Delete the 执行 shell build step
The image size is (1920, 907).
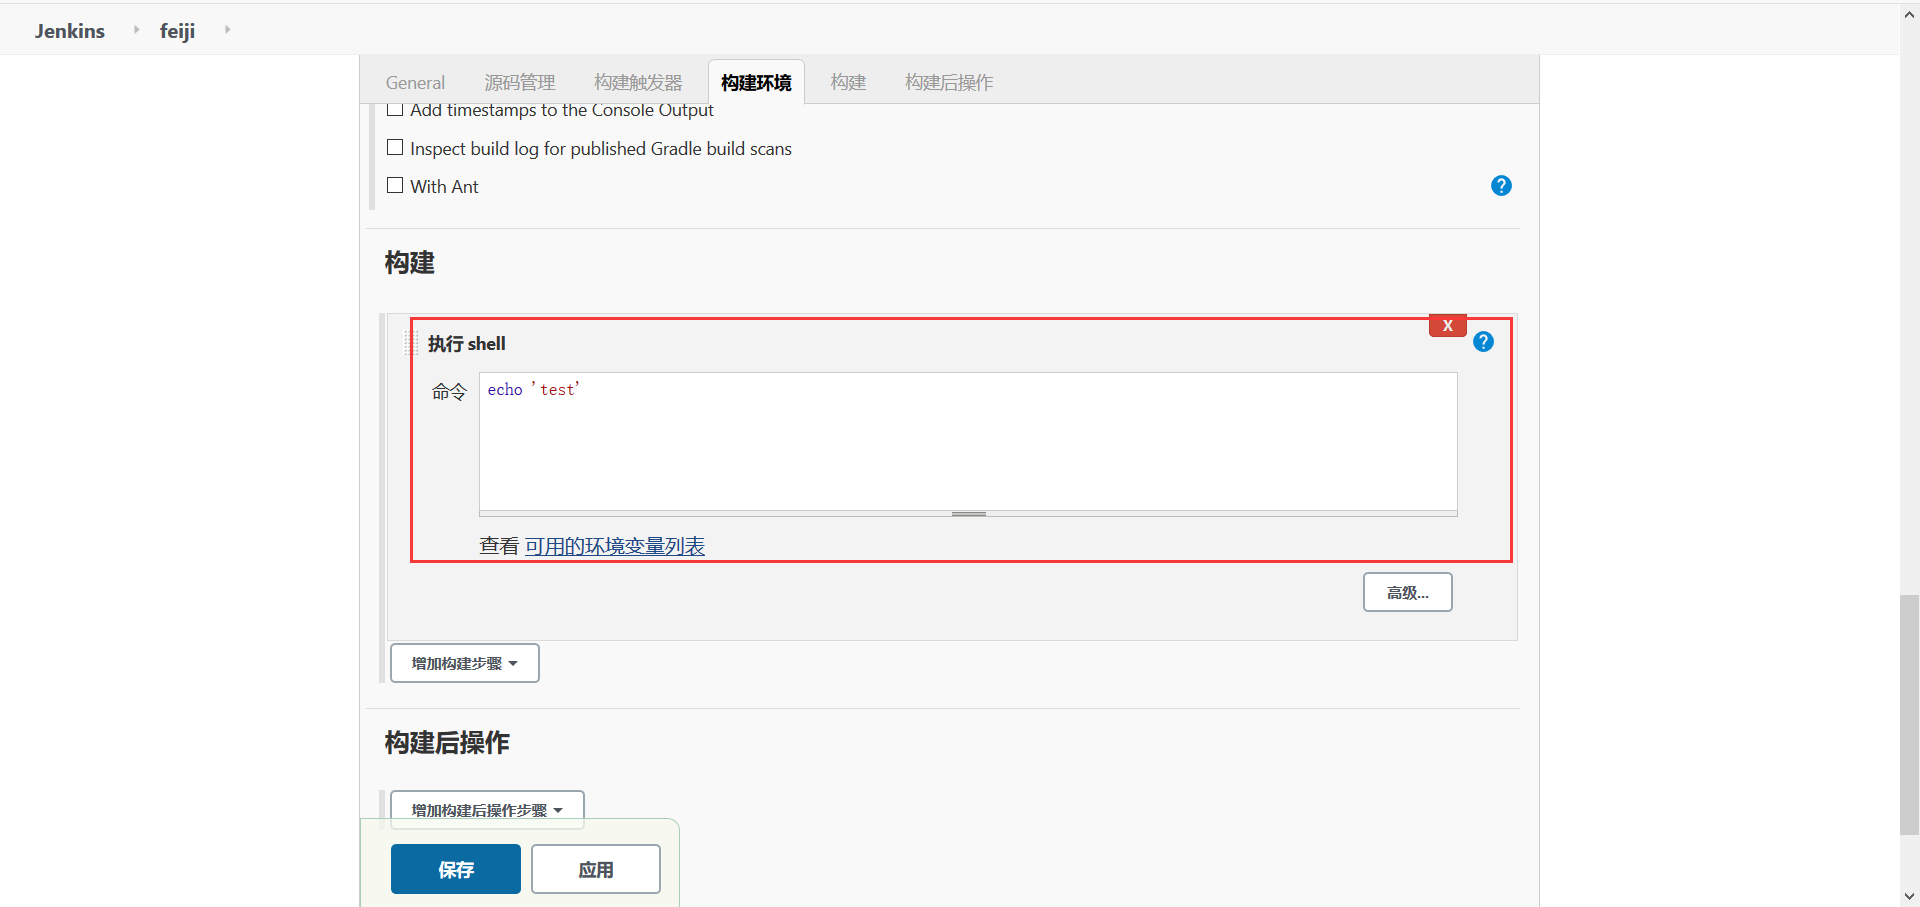point(1447,326)
